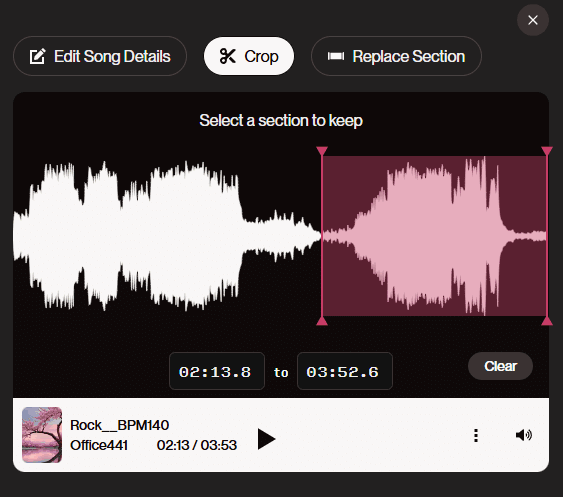Screen dimensions: 563x497
Task: Click the left crop handle top marker
Action: (x=322, y=151)
